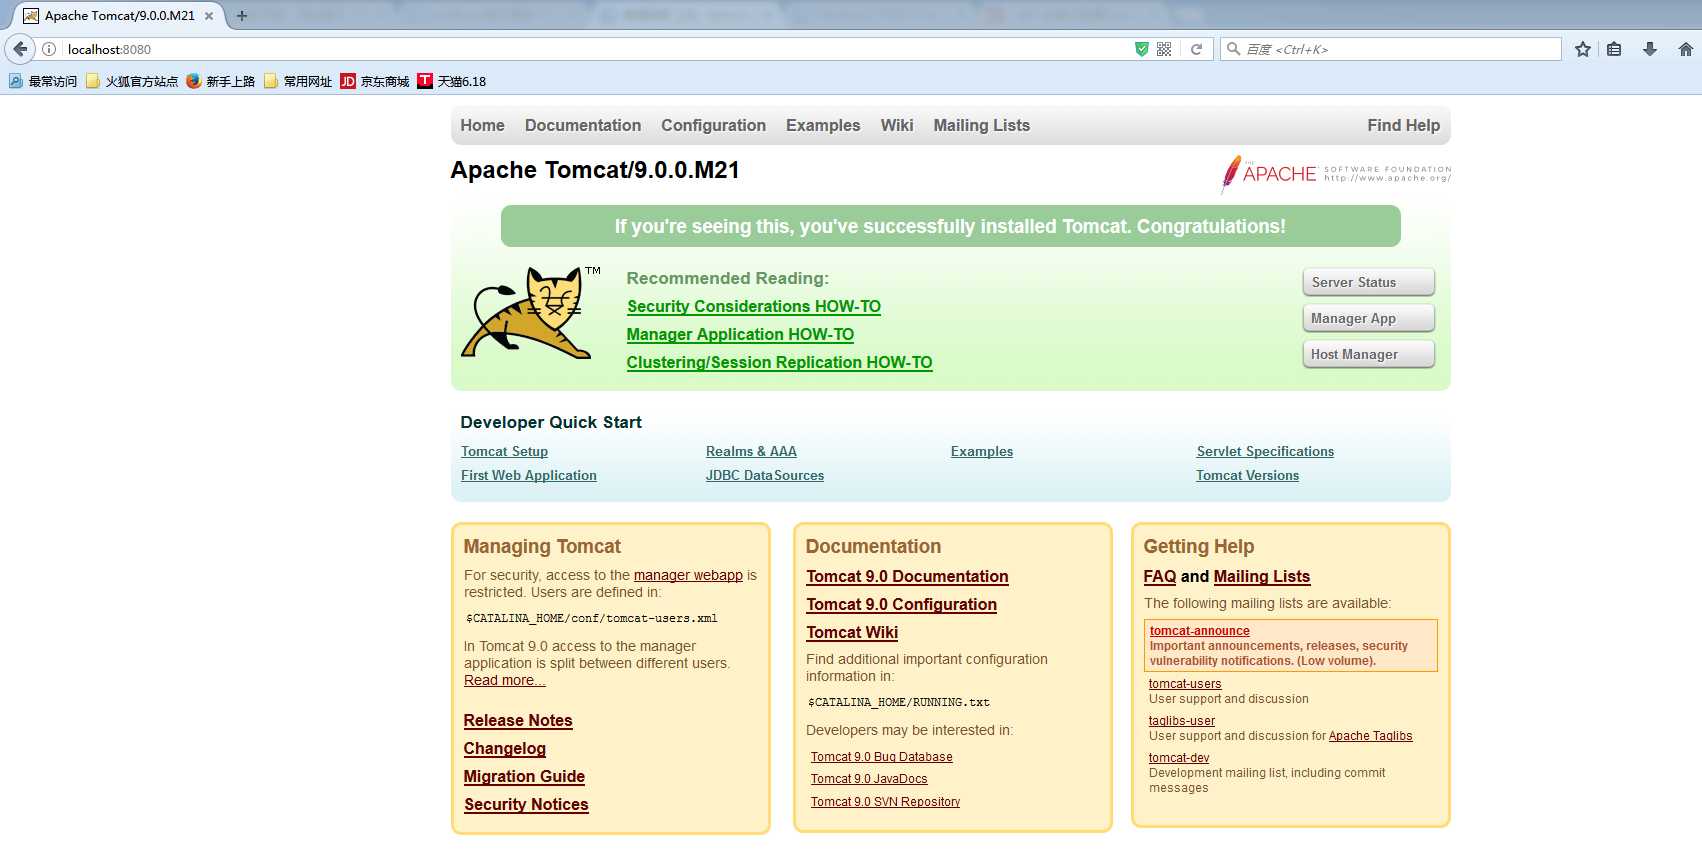Open Servlet Specifications link
The height and width of the screenshot is (857, 1702).
pos(1265,451)
